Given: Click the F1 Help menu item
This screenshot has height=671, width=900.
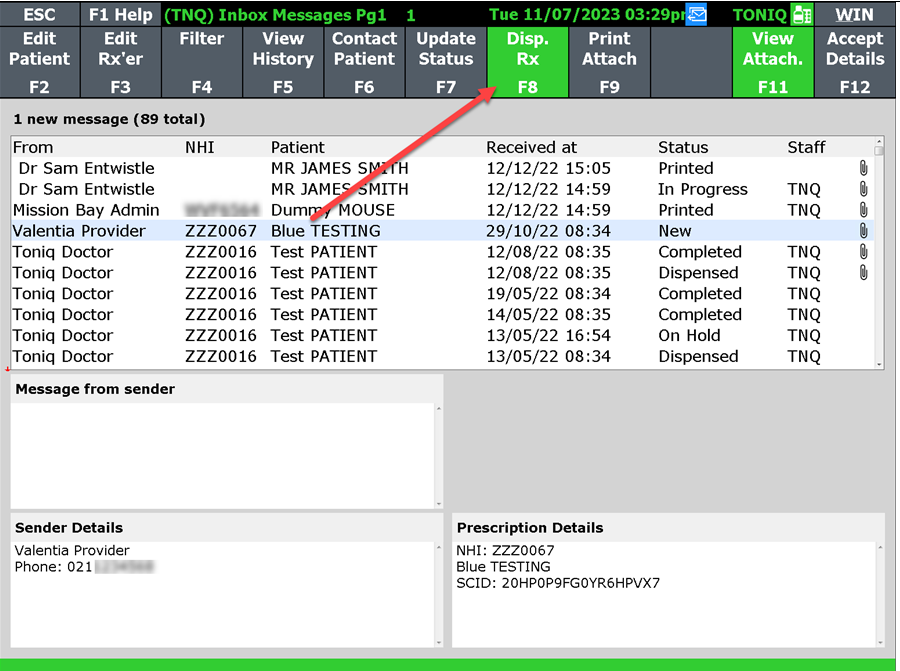Looking at the screenshot, I should (x=121, y=14).
